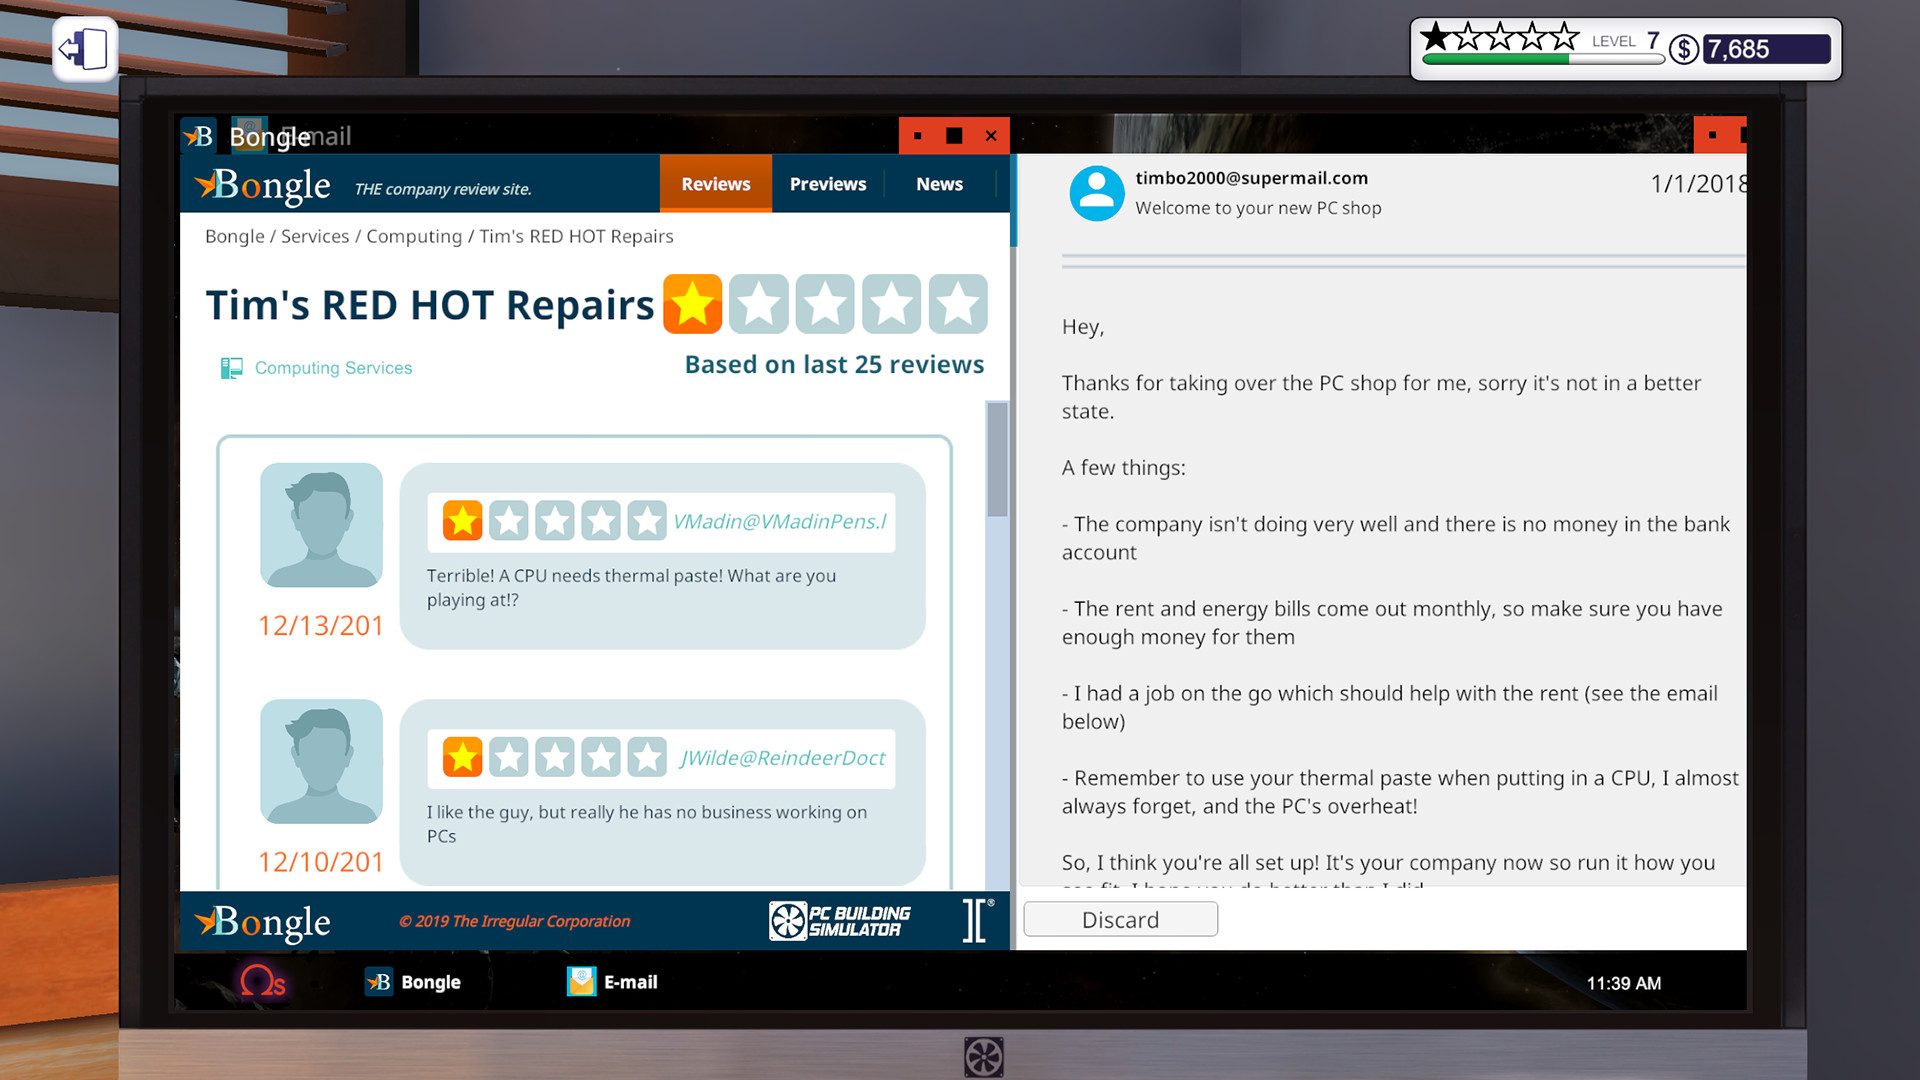Viewport: 1920px width, 1080px height.
Task: Expand Computing breadcrumb navigation item
Action: click(417, 235)
